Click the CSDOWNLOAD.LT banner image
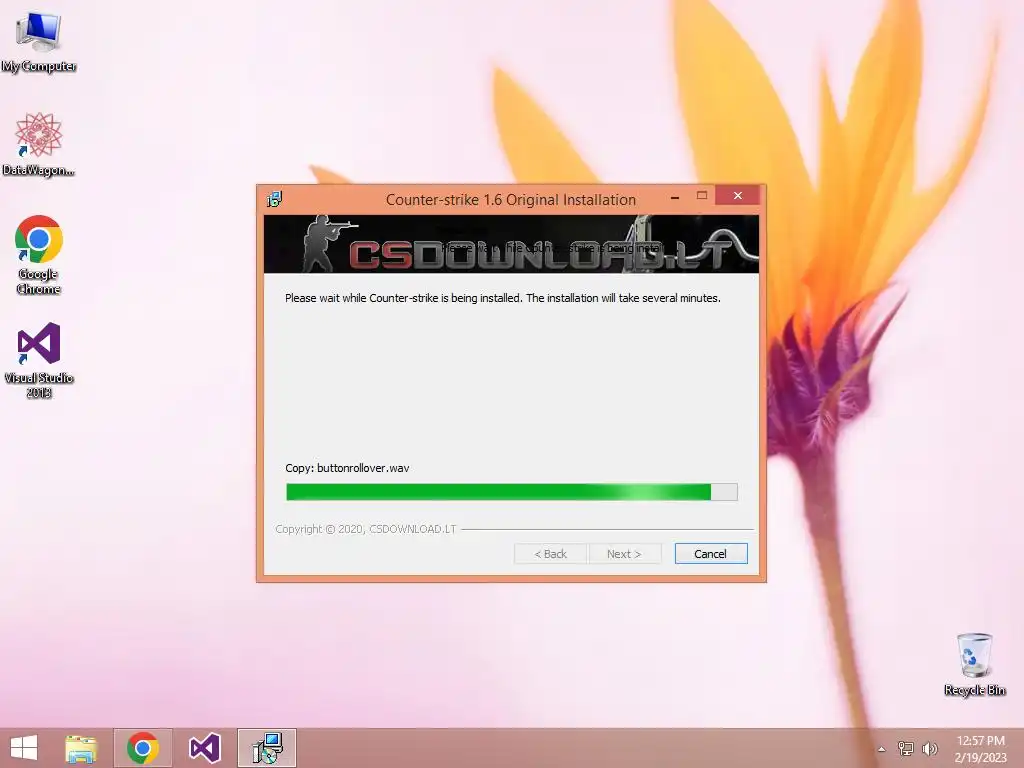The height and width of the screenshot is (768, 1024). click(x=511, y=244)
